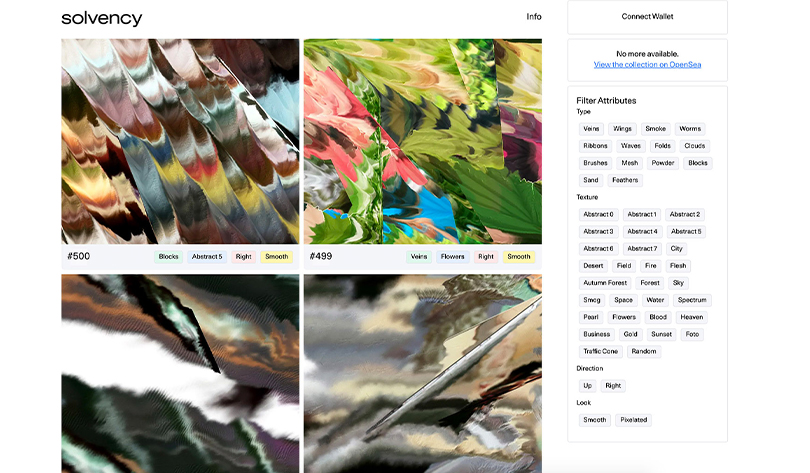The image size is (810, 473).
Task: Enable the Smooth look filter in sidebar
Action: pyautogui.click(x=594, y=420)
